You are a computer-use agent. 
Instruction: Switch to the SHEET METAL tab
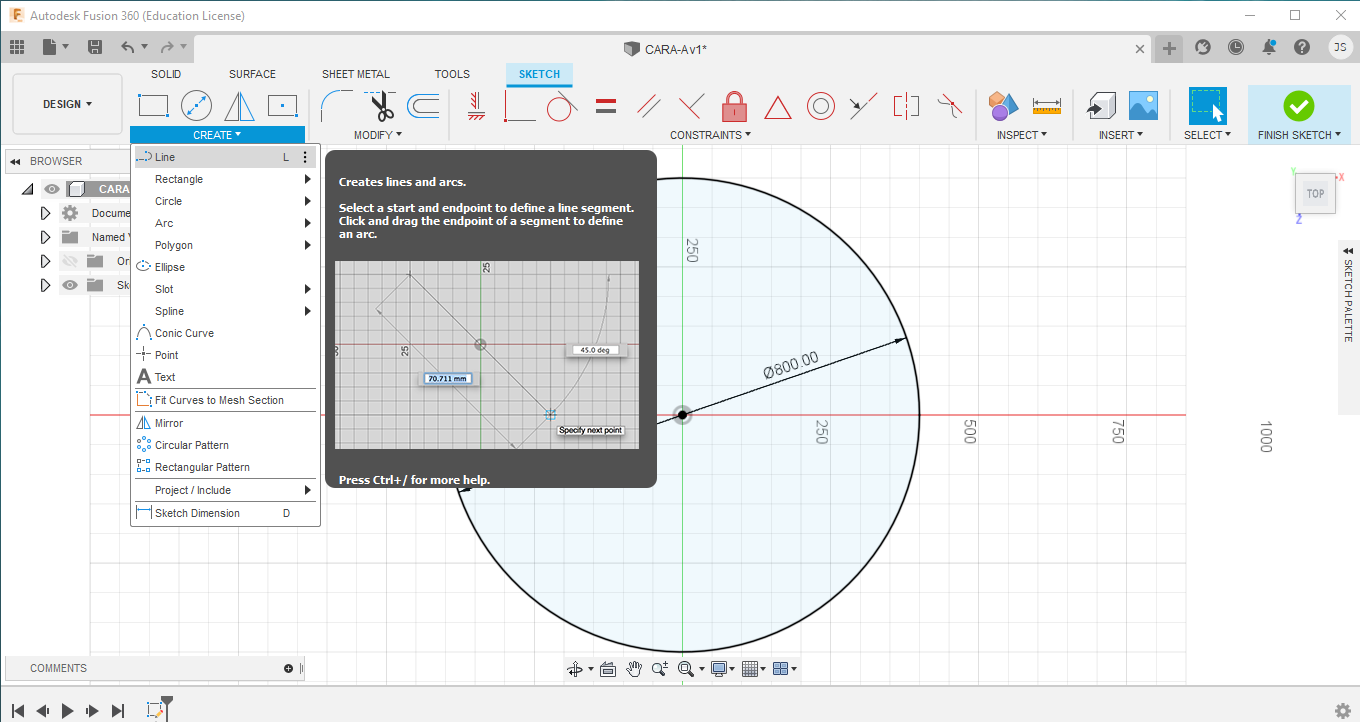(356, 74)
